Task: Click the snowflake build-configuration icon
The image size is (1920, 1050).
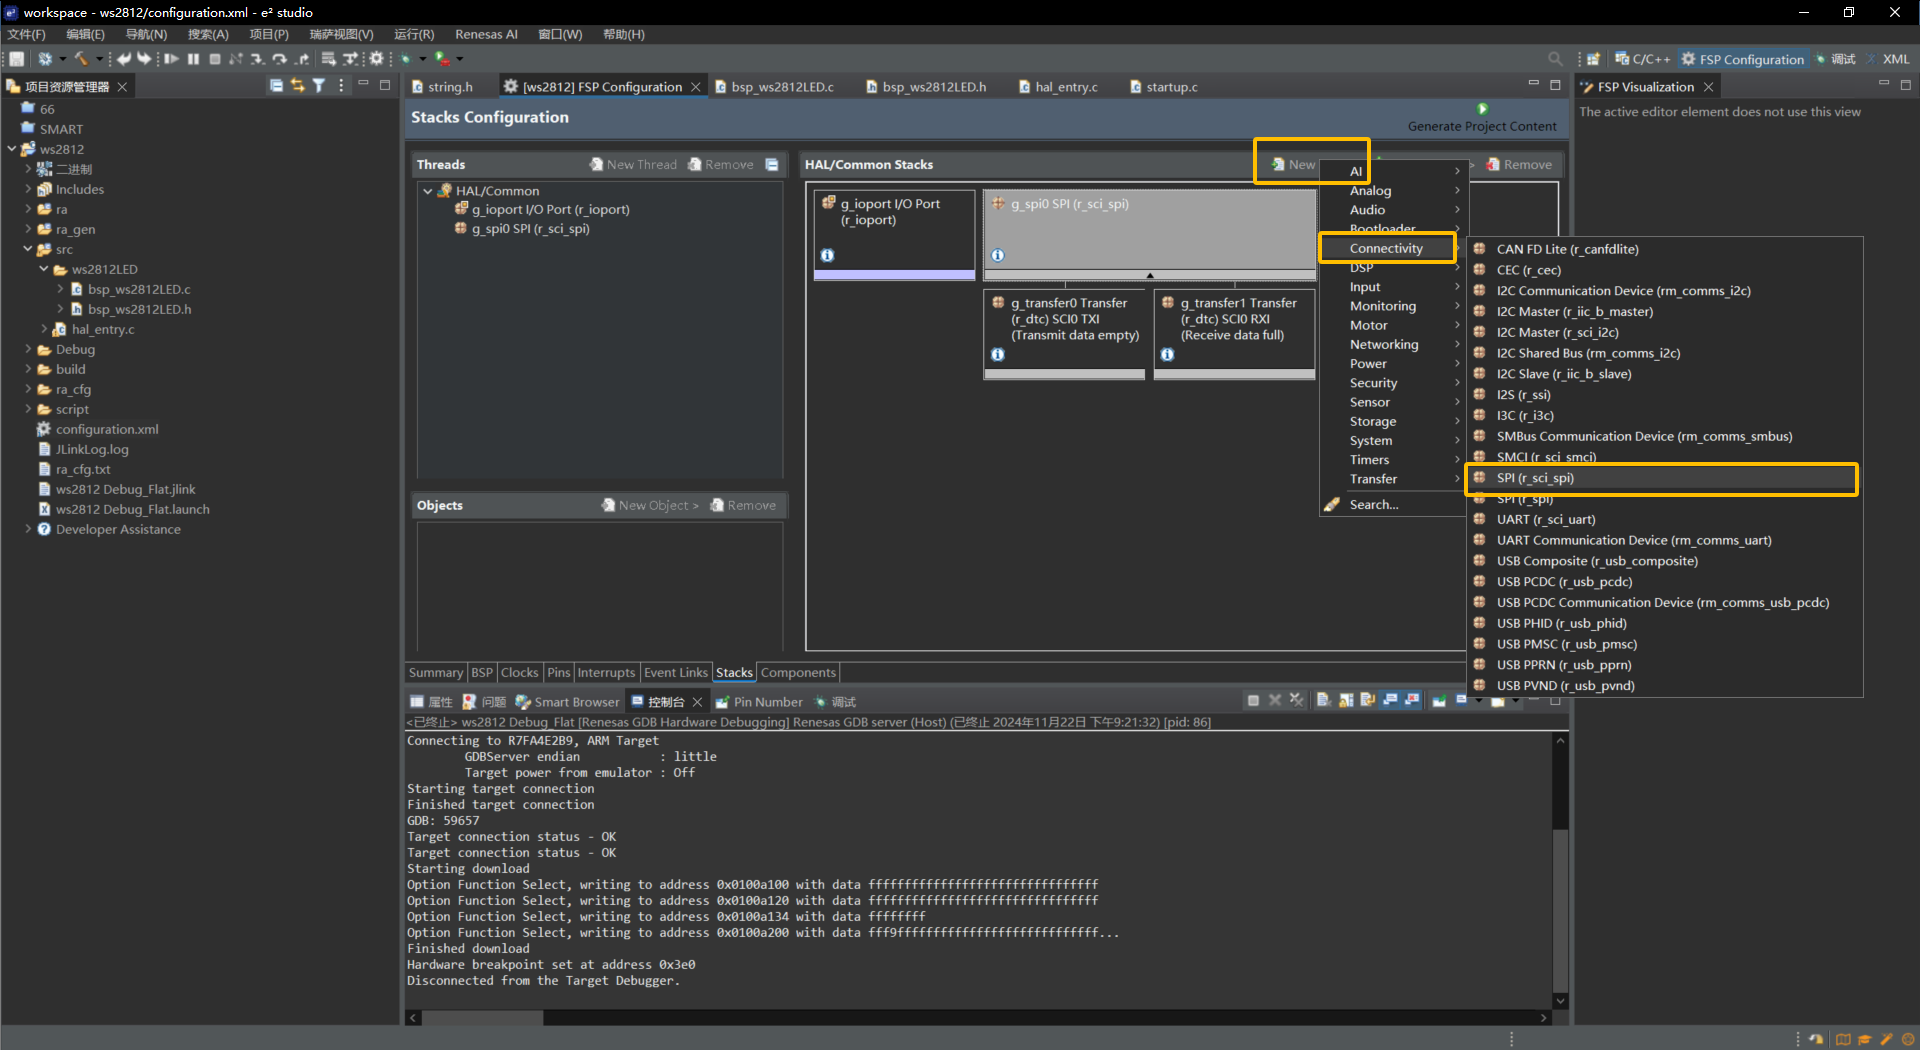Action: pos(45,59)
